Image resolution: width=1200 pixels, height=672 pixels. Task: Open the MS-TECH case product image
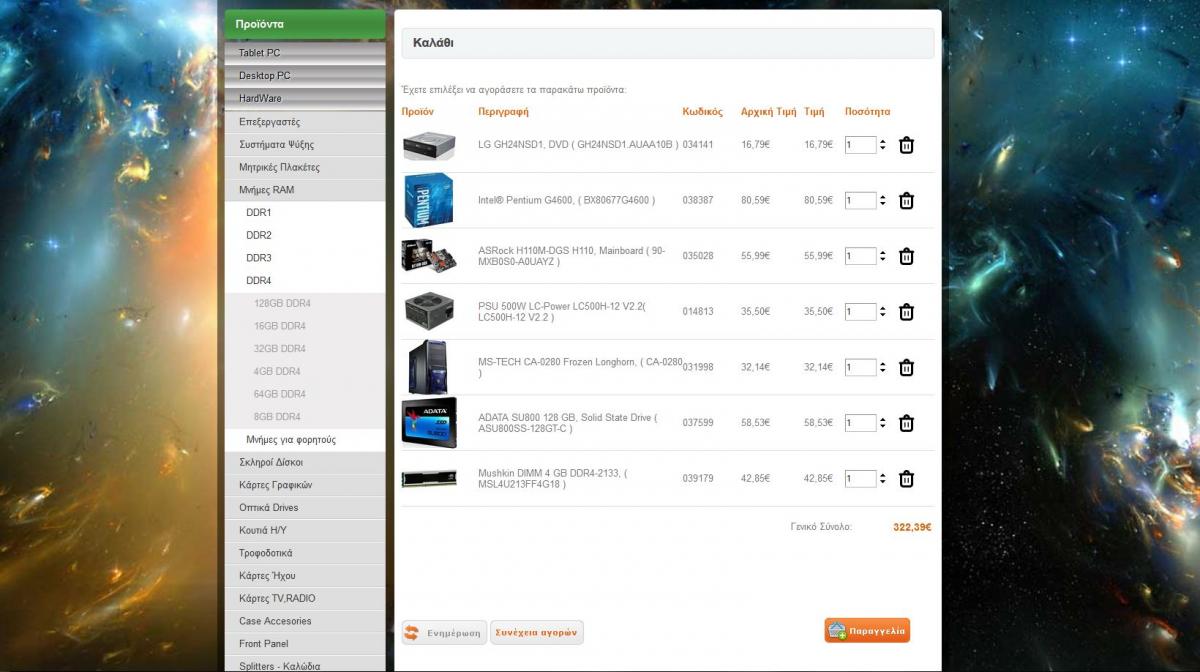[x=427, y=367]
